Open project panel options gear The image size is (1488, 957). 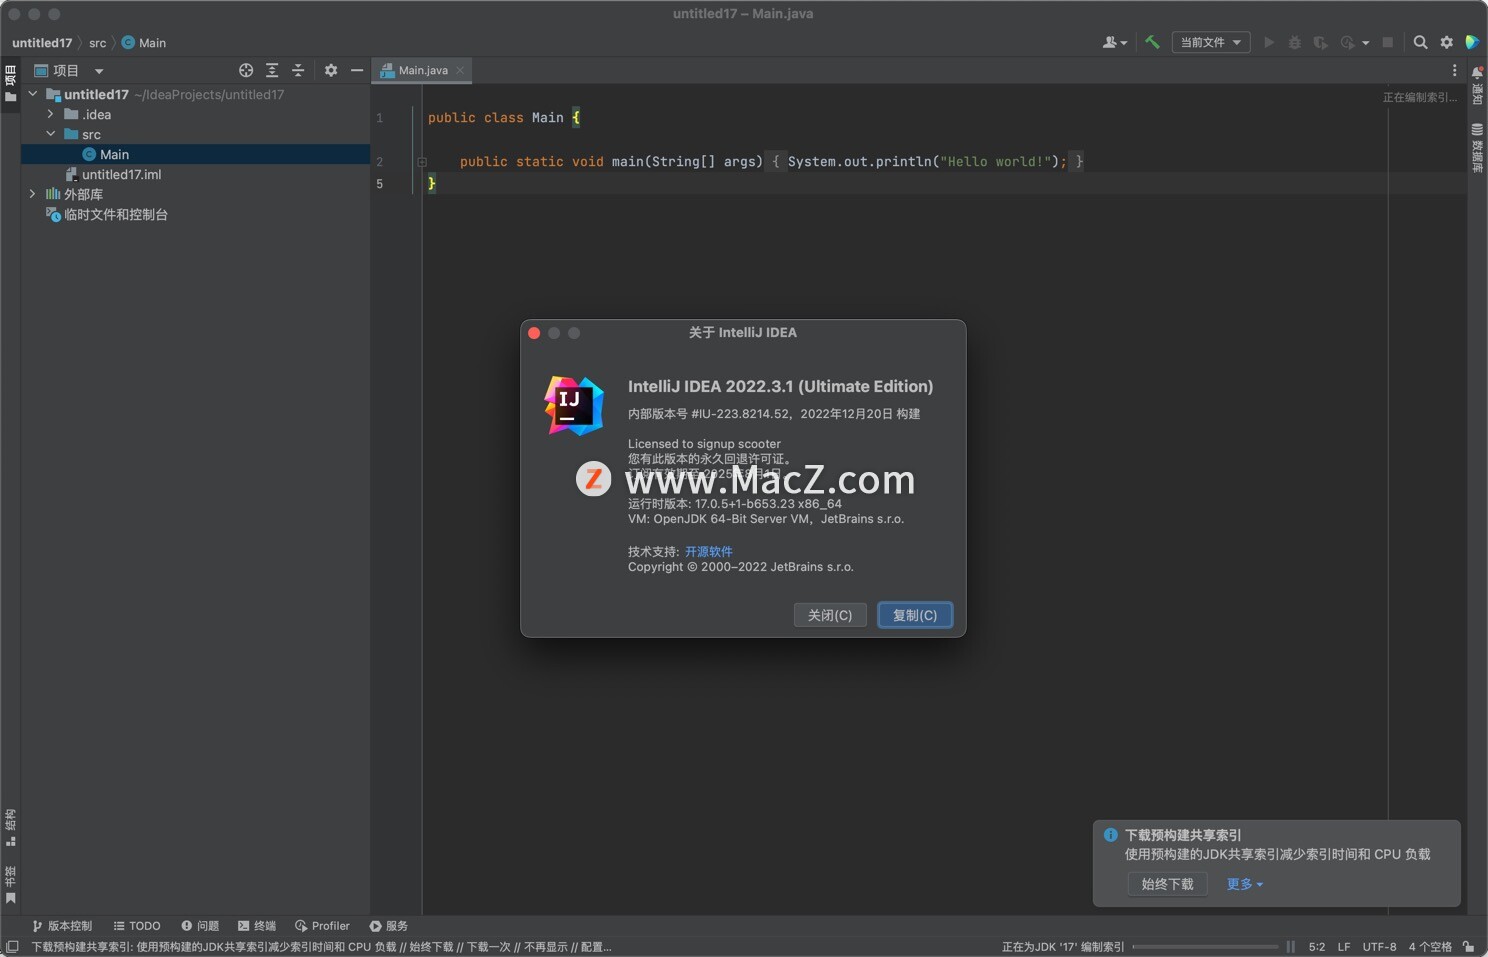click(331, 70)
